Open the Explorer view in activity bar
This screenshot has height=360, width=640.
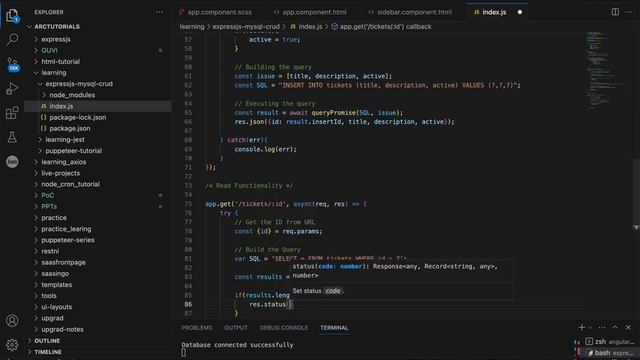[12, 16]
